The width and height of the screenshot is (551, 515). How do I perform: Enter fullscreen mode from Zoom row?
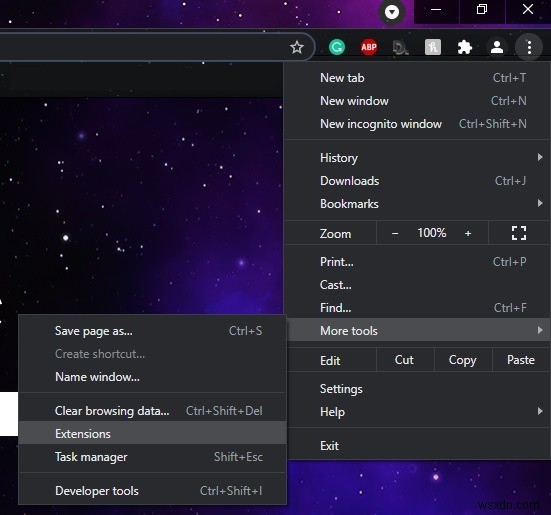click(x=519, y=233)
